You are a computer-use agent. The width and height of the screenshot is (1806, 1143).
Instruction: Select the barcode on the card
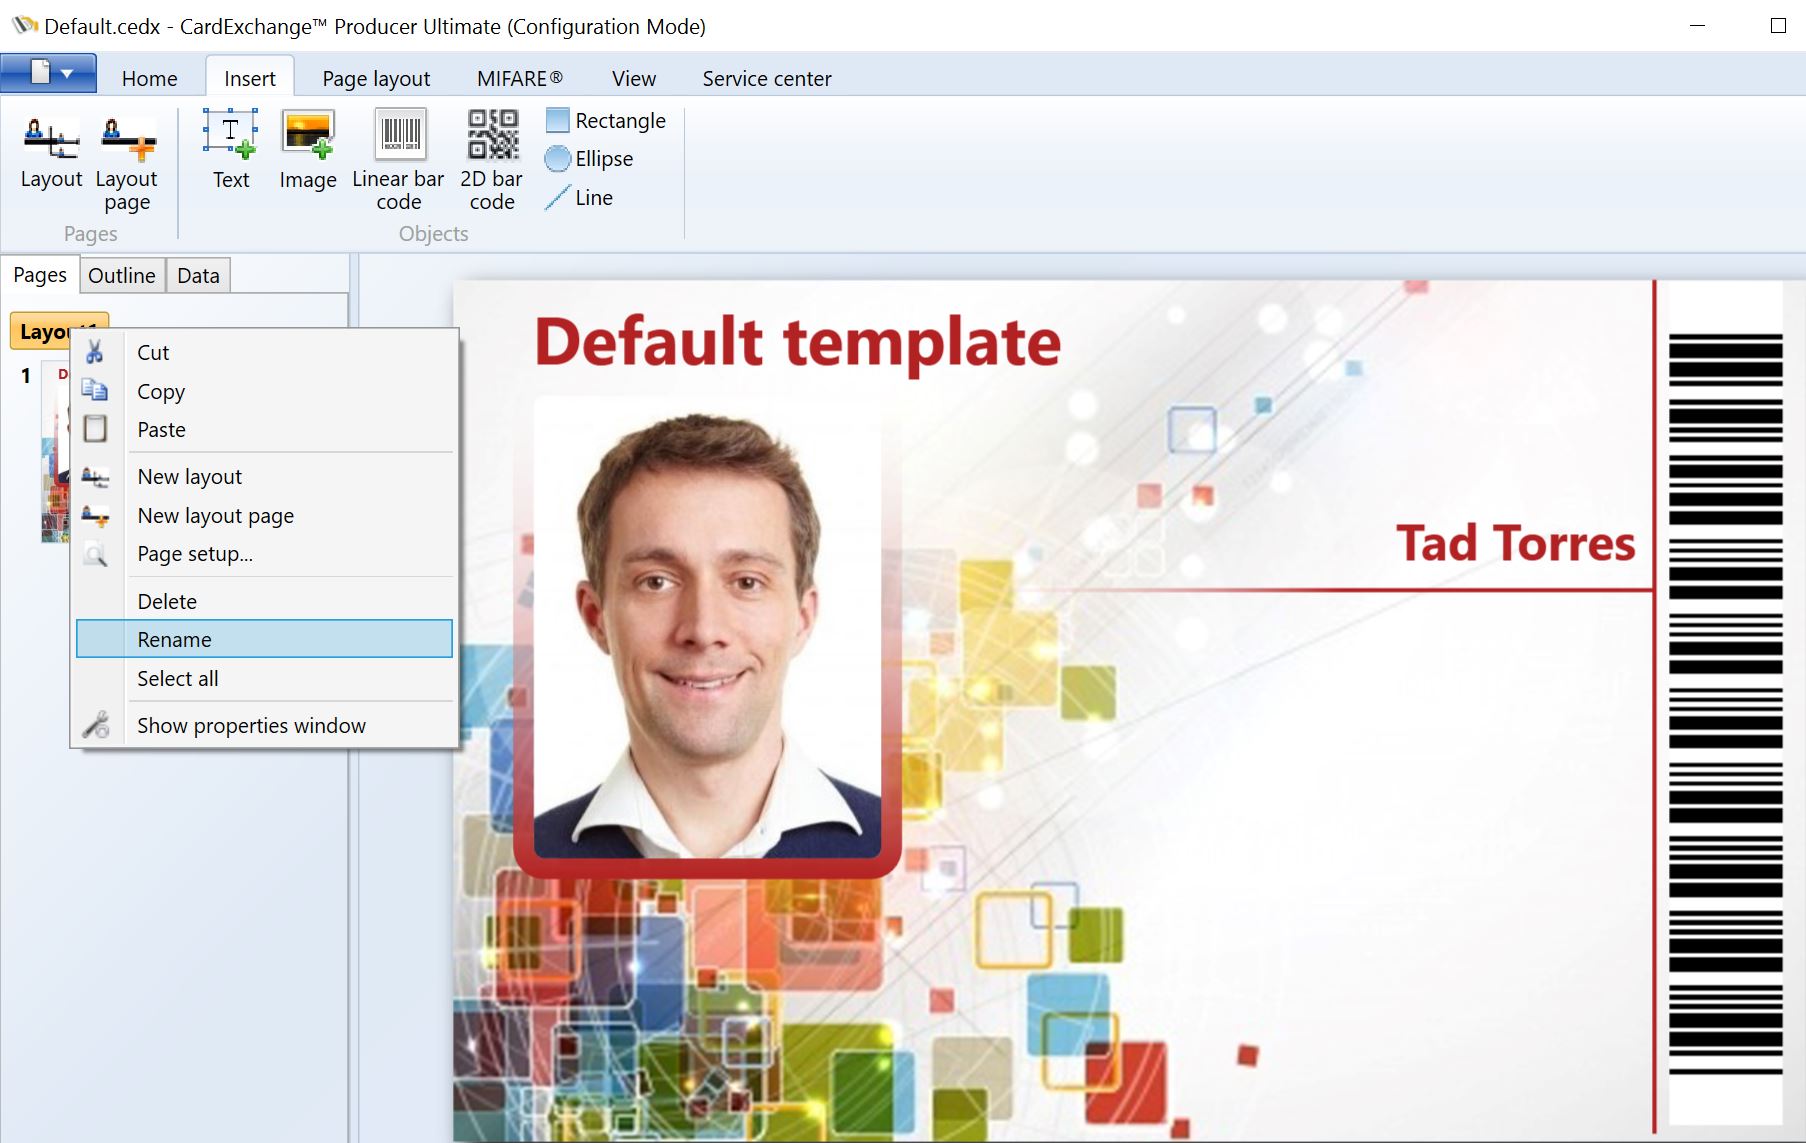(1725, 705)
